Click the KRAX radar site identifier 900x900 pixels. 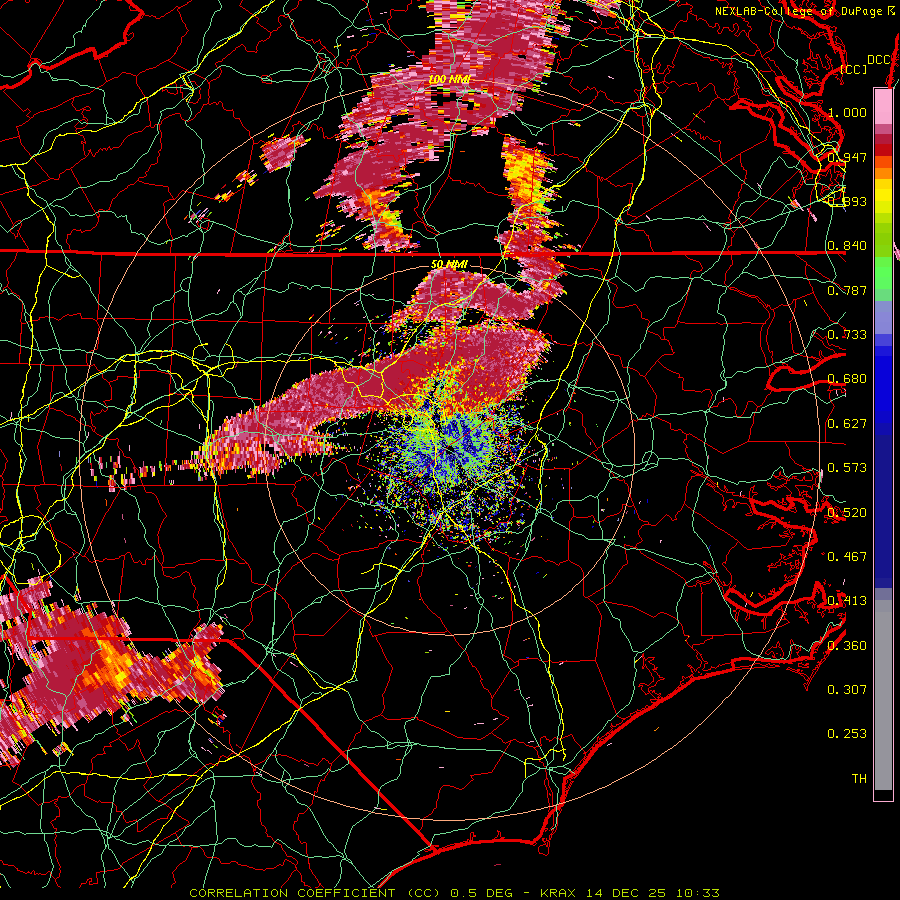click(x=557, y=893)
